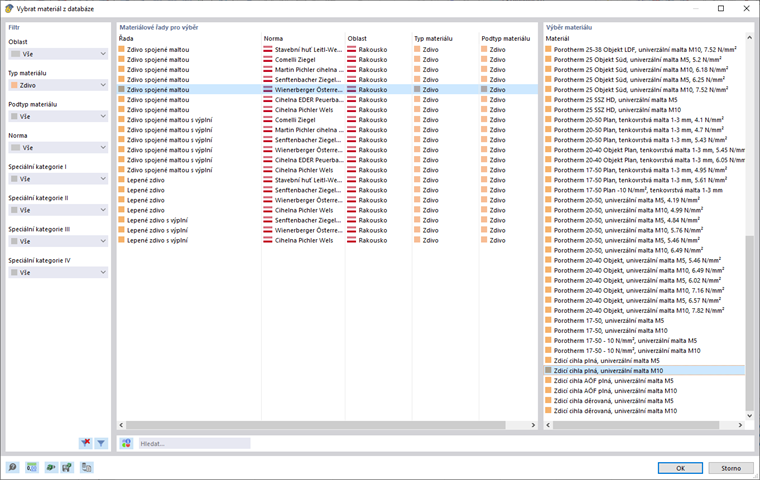This screenshot has width=760, height=480.
Task: Select Porotherm 17-50, univerzální malta M5
Action: [x=645, y=320]
